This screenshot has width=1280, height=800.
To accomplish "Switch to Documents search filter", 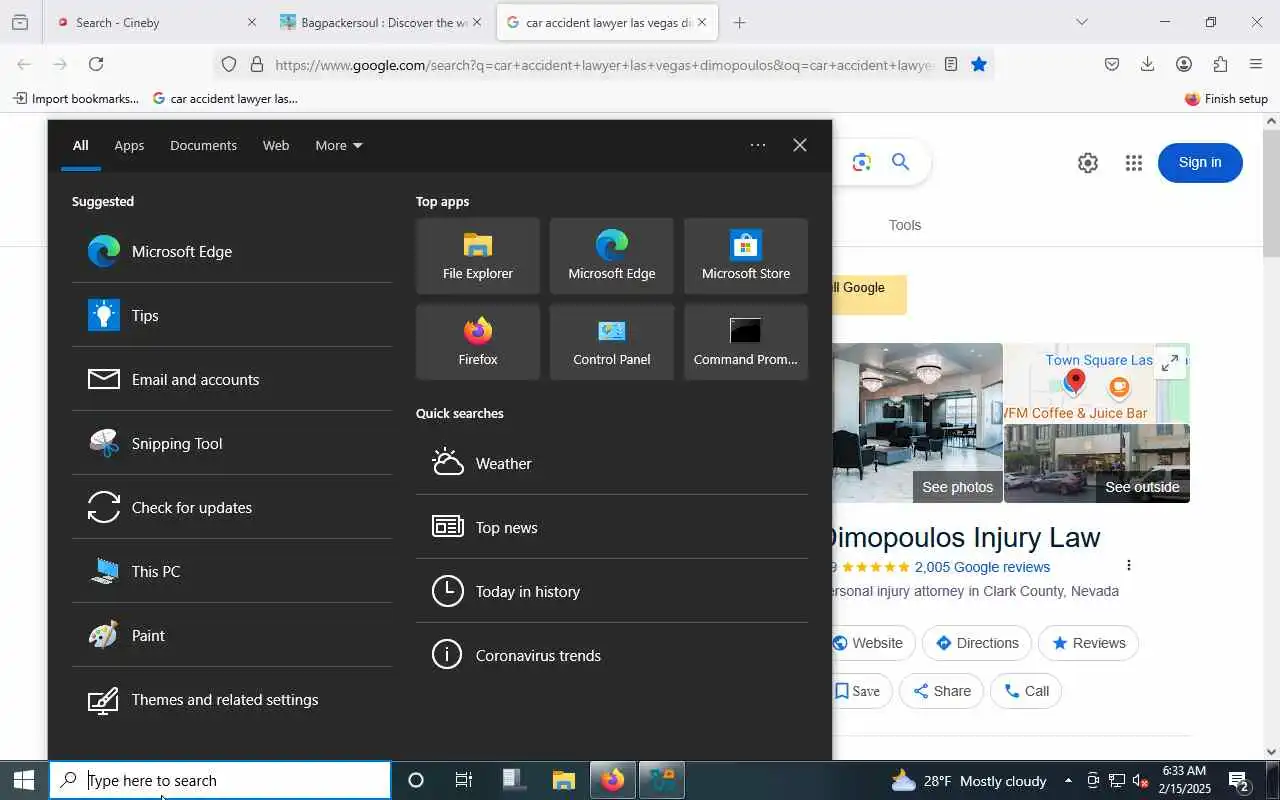I will [203, 145].
